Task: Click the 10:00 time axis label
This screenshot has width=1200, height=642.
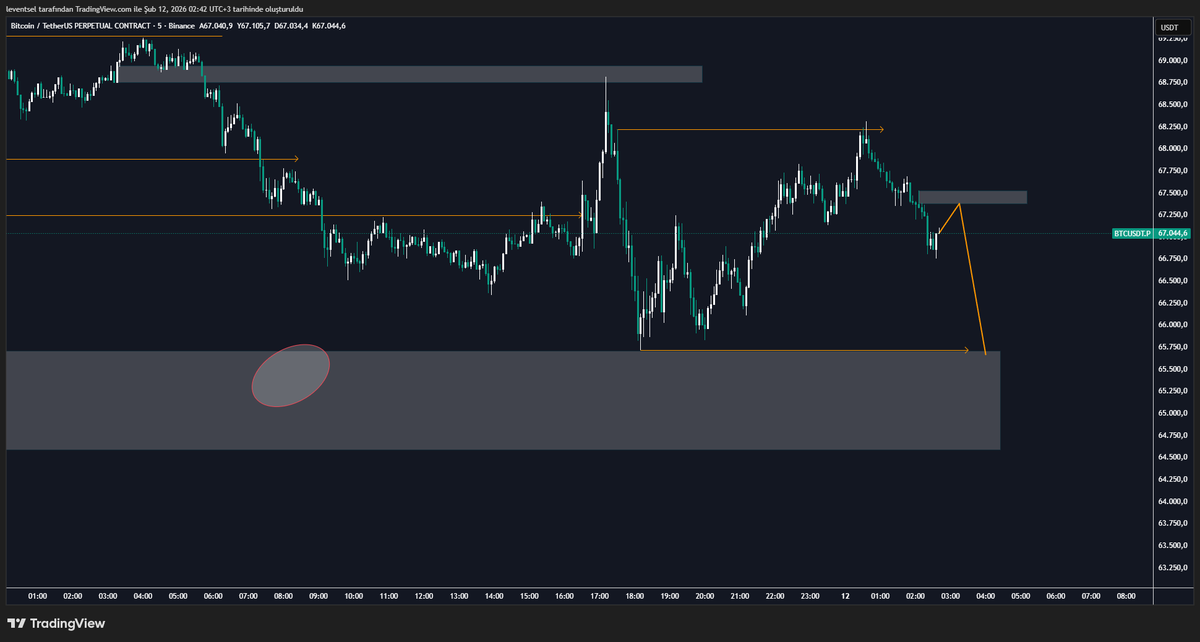Action: click(353, 596)
